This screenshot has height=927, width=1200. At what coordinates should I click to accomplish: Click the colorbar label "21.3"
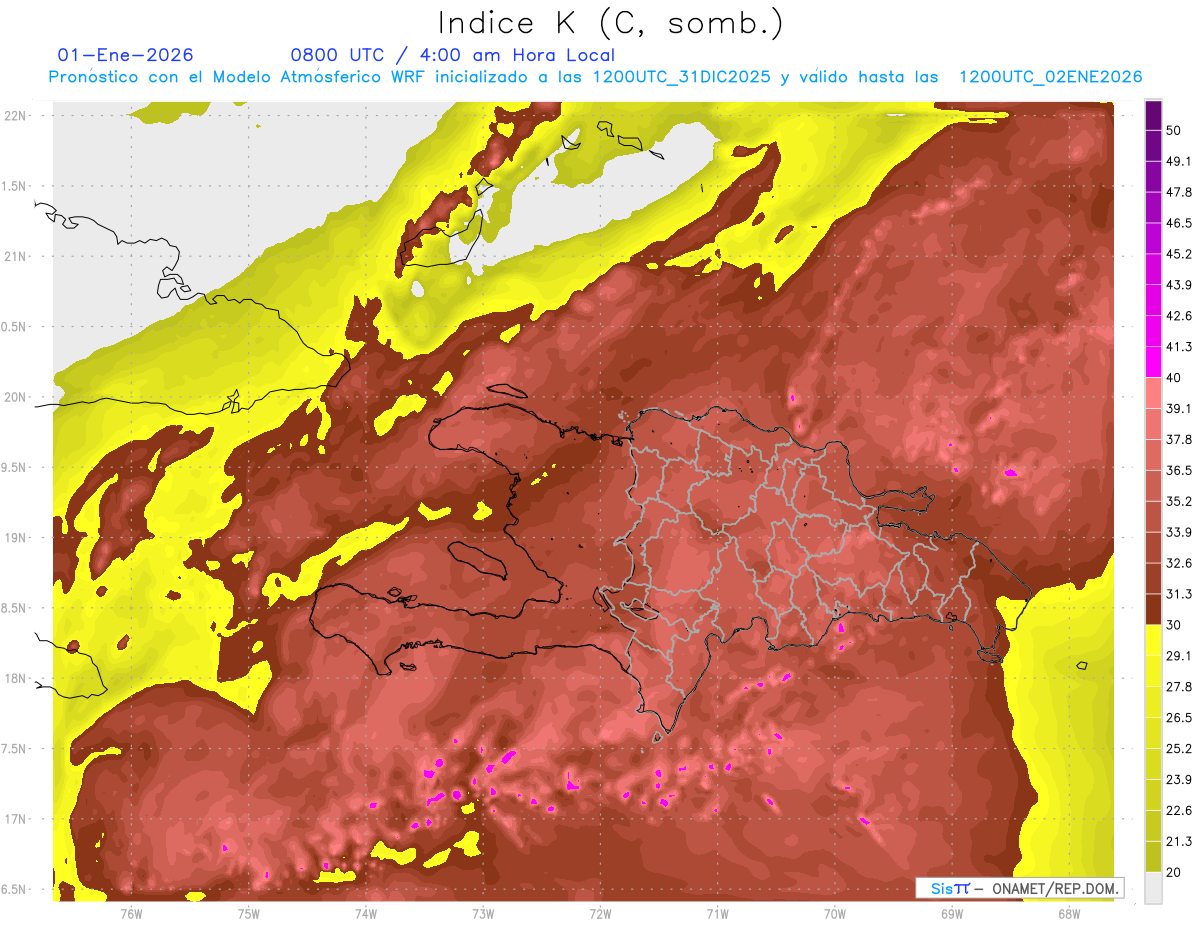pyautogui.click(x=1179, y=842)
